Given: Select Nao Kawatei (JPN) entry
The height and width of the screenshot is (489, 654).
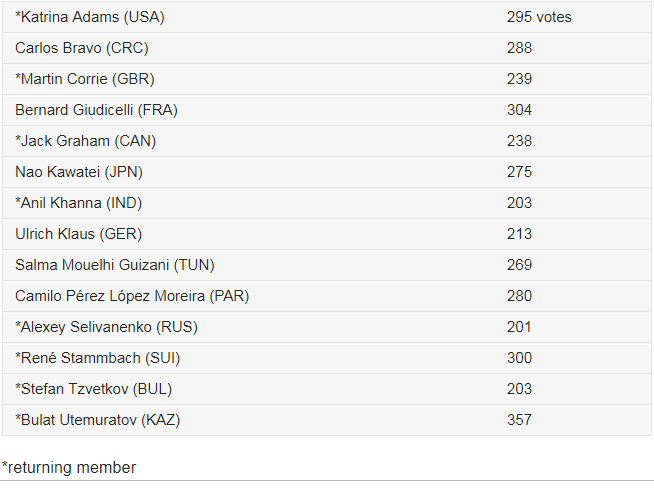Looking at the screenshot, I should pos(79,172).
